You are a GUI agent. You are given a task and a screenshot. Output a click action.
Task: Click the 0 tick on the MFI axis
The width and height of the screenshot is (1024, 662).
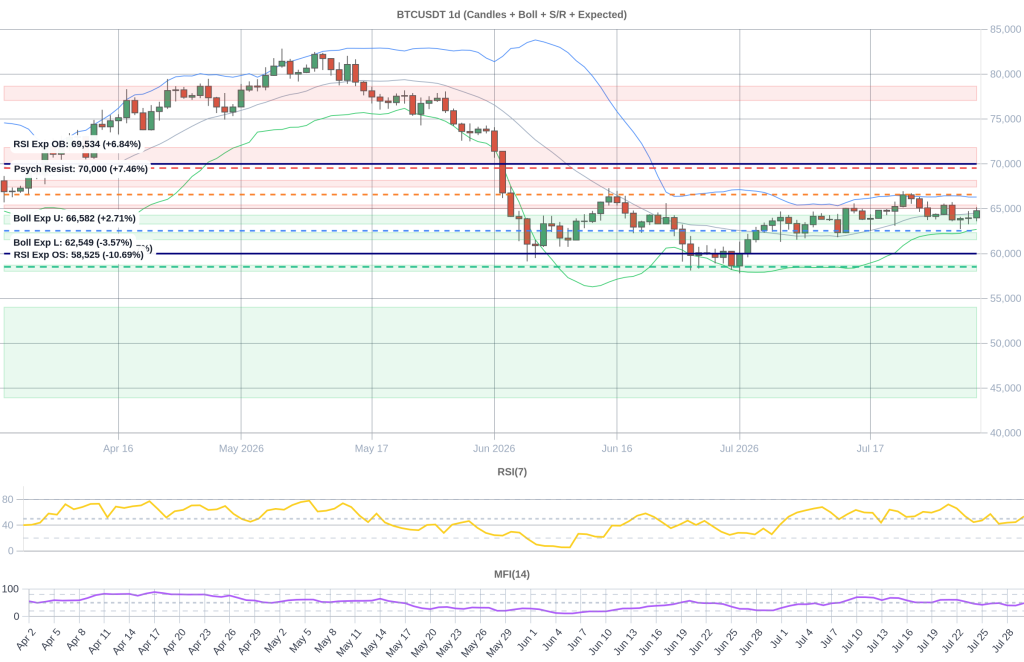pos(16,616)
